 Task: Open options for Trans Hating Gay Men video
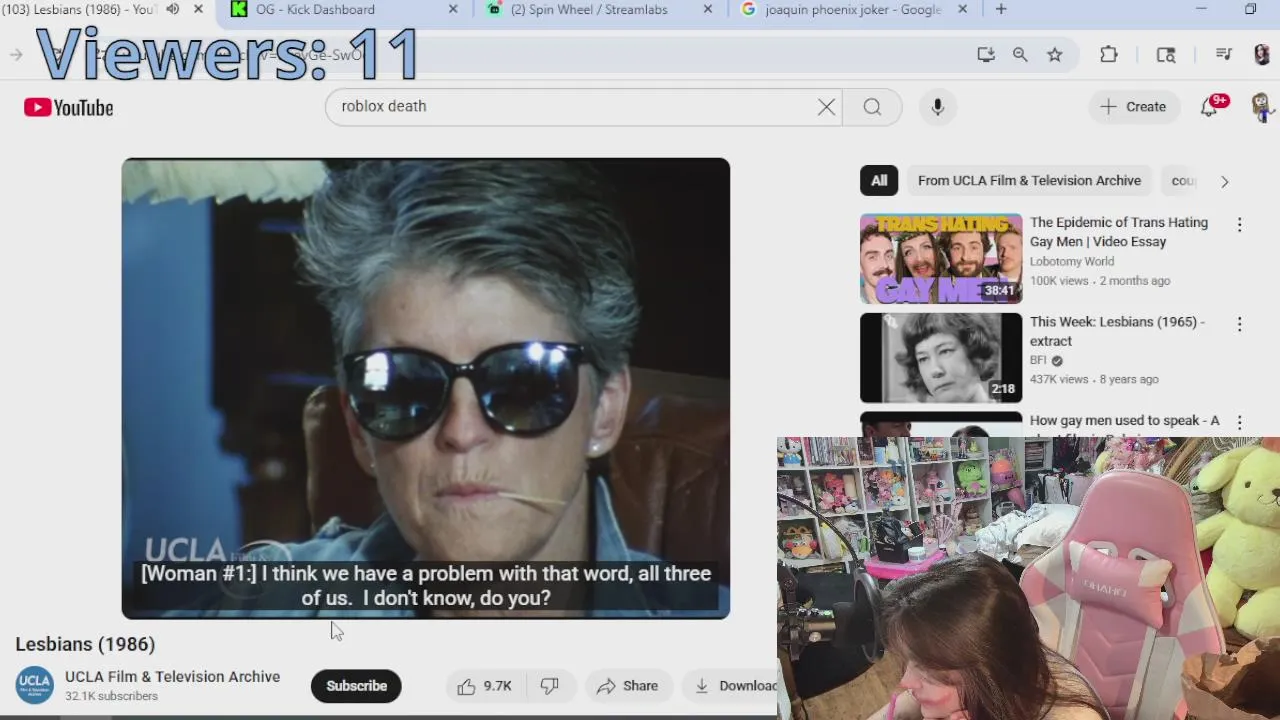click(1239, 225)
